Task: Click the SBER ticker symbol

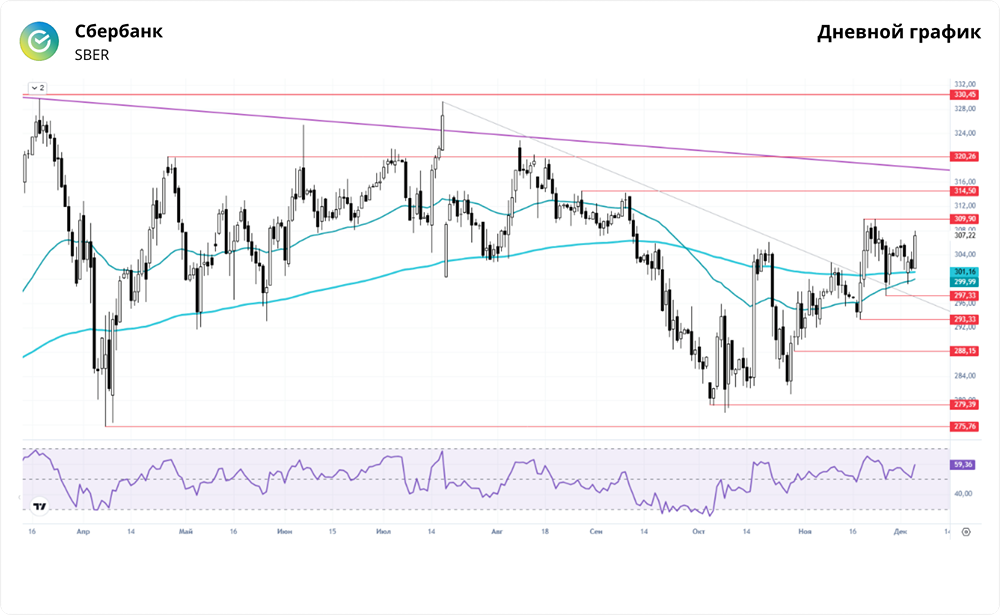Action: [92, 55]
